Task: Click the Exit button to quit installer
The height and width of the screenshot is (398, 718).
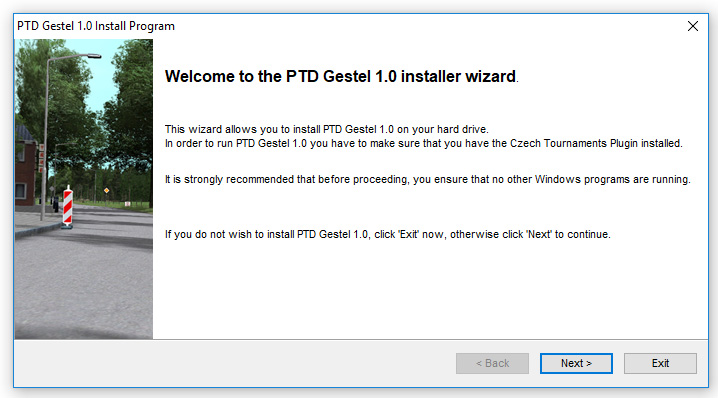Action: (660, 363)
